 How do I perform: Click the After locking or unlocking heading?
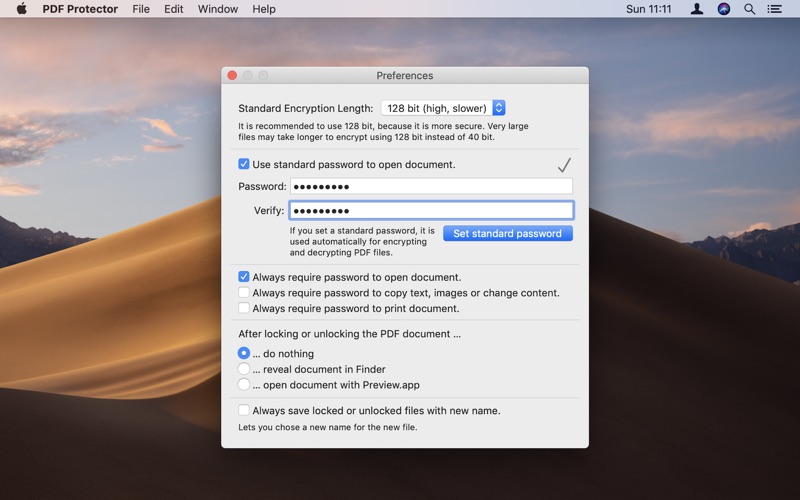click(349, 334)
